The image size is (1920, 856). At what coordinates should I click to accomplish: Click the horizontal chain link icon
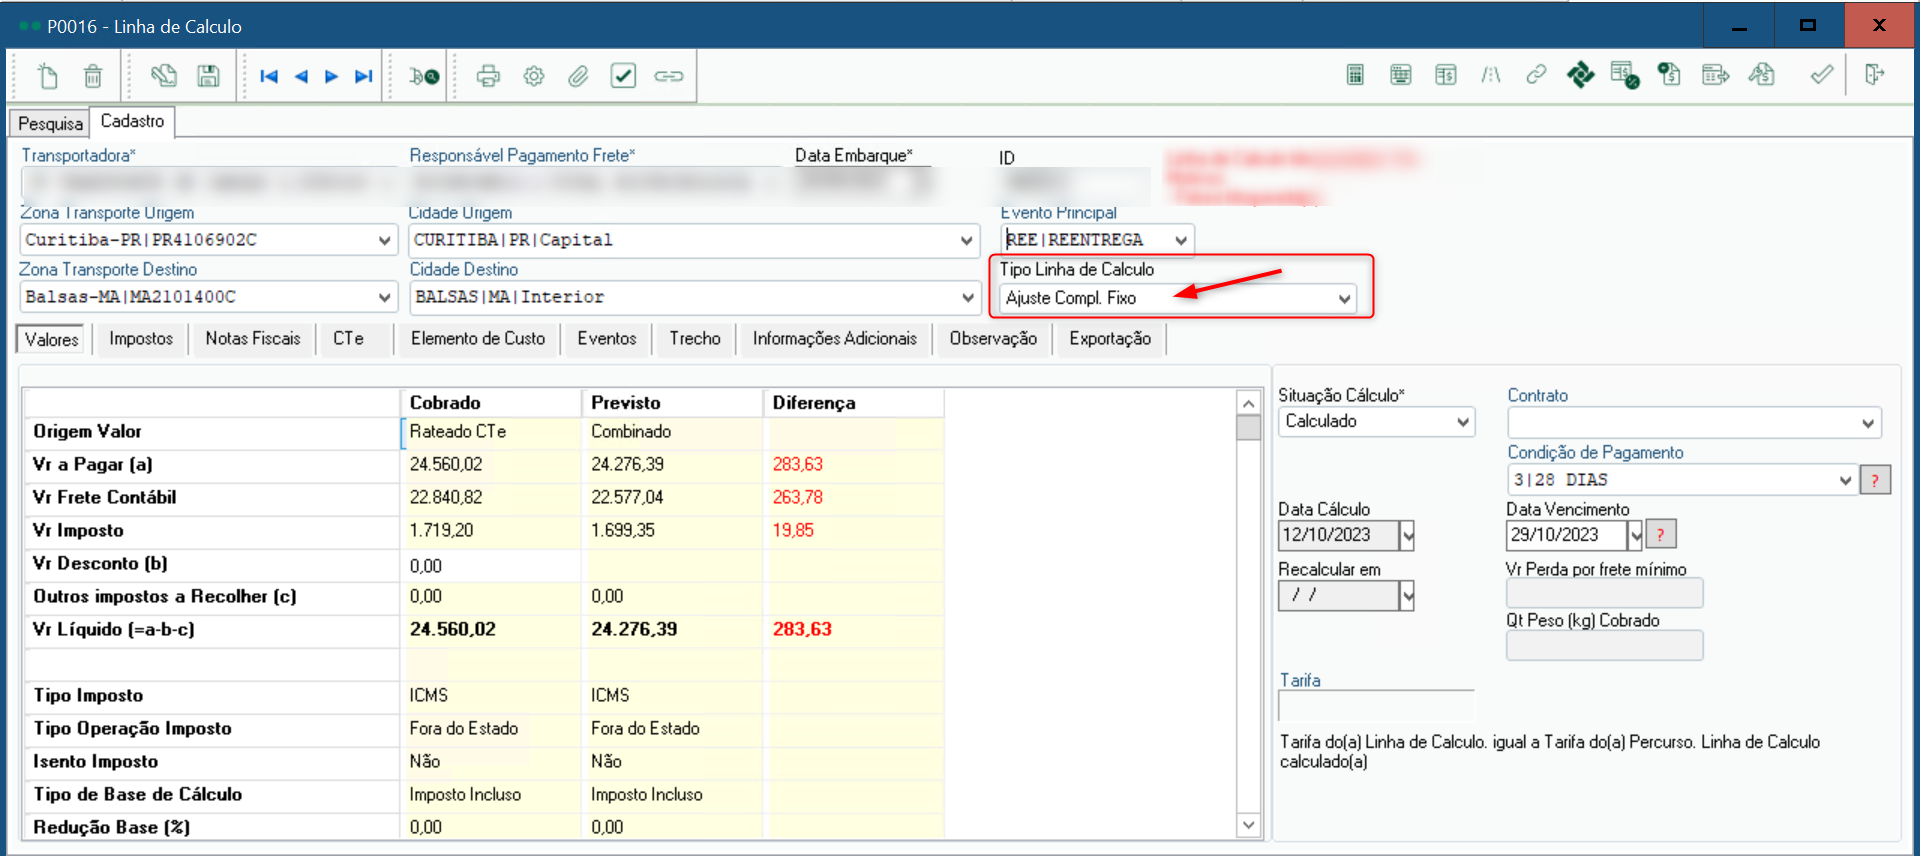coord(668,76)
